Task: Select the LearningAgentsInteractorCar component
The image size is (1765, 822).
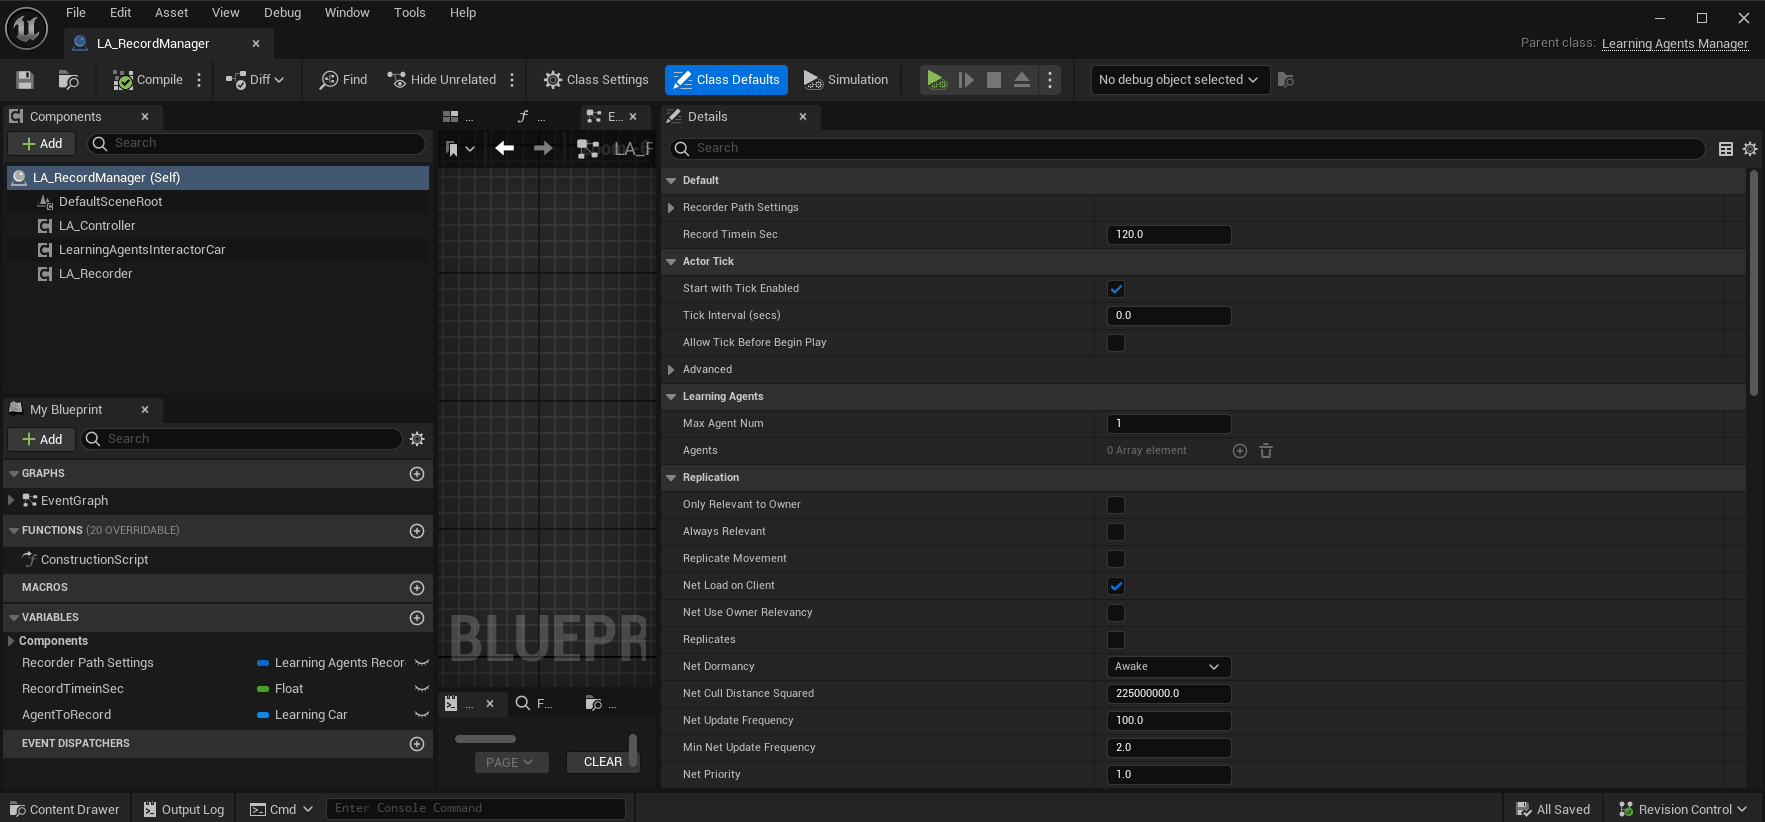Action: 142,250
